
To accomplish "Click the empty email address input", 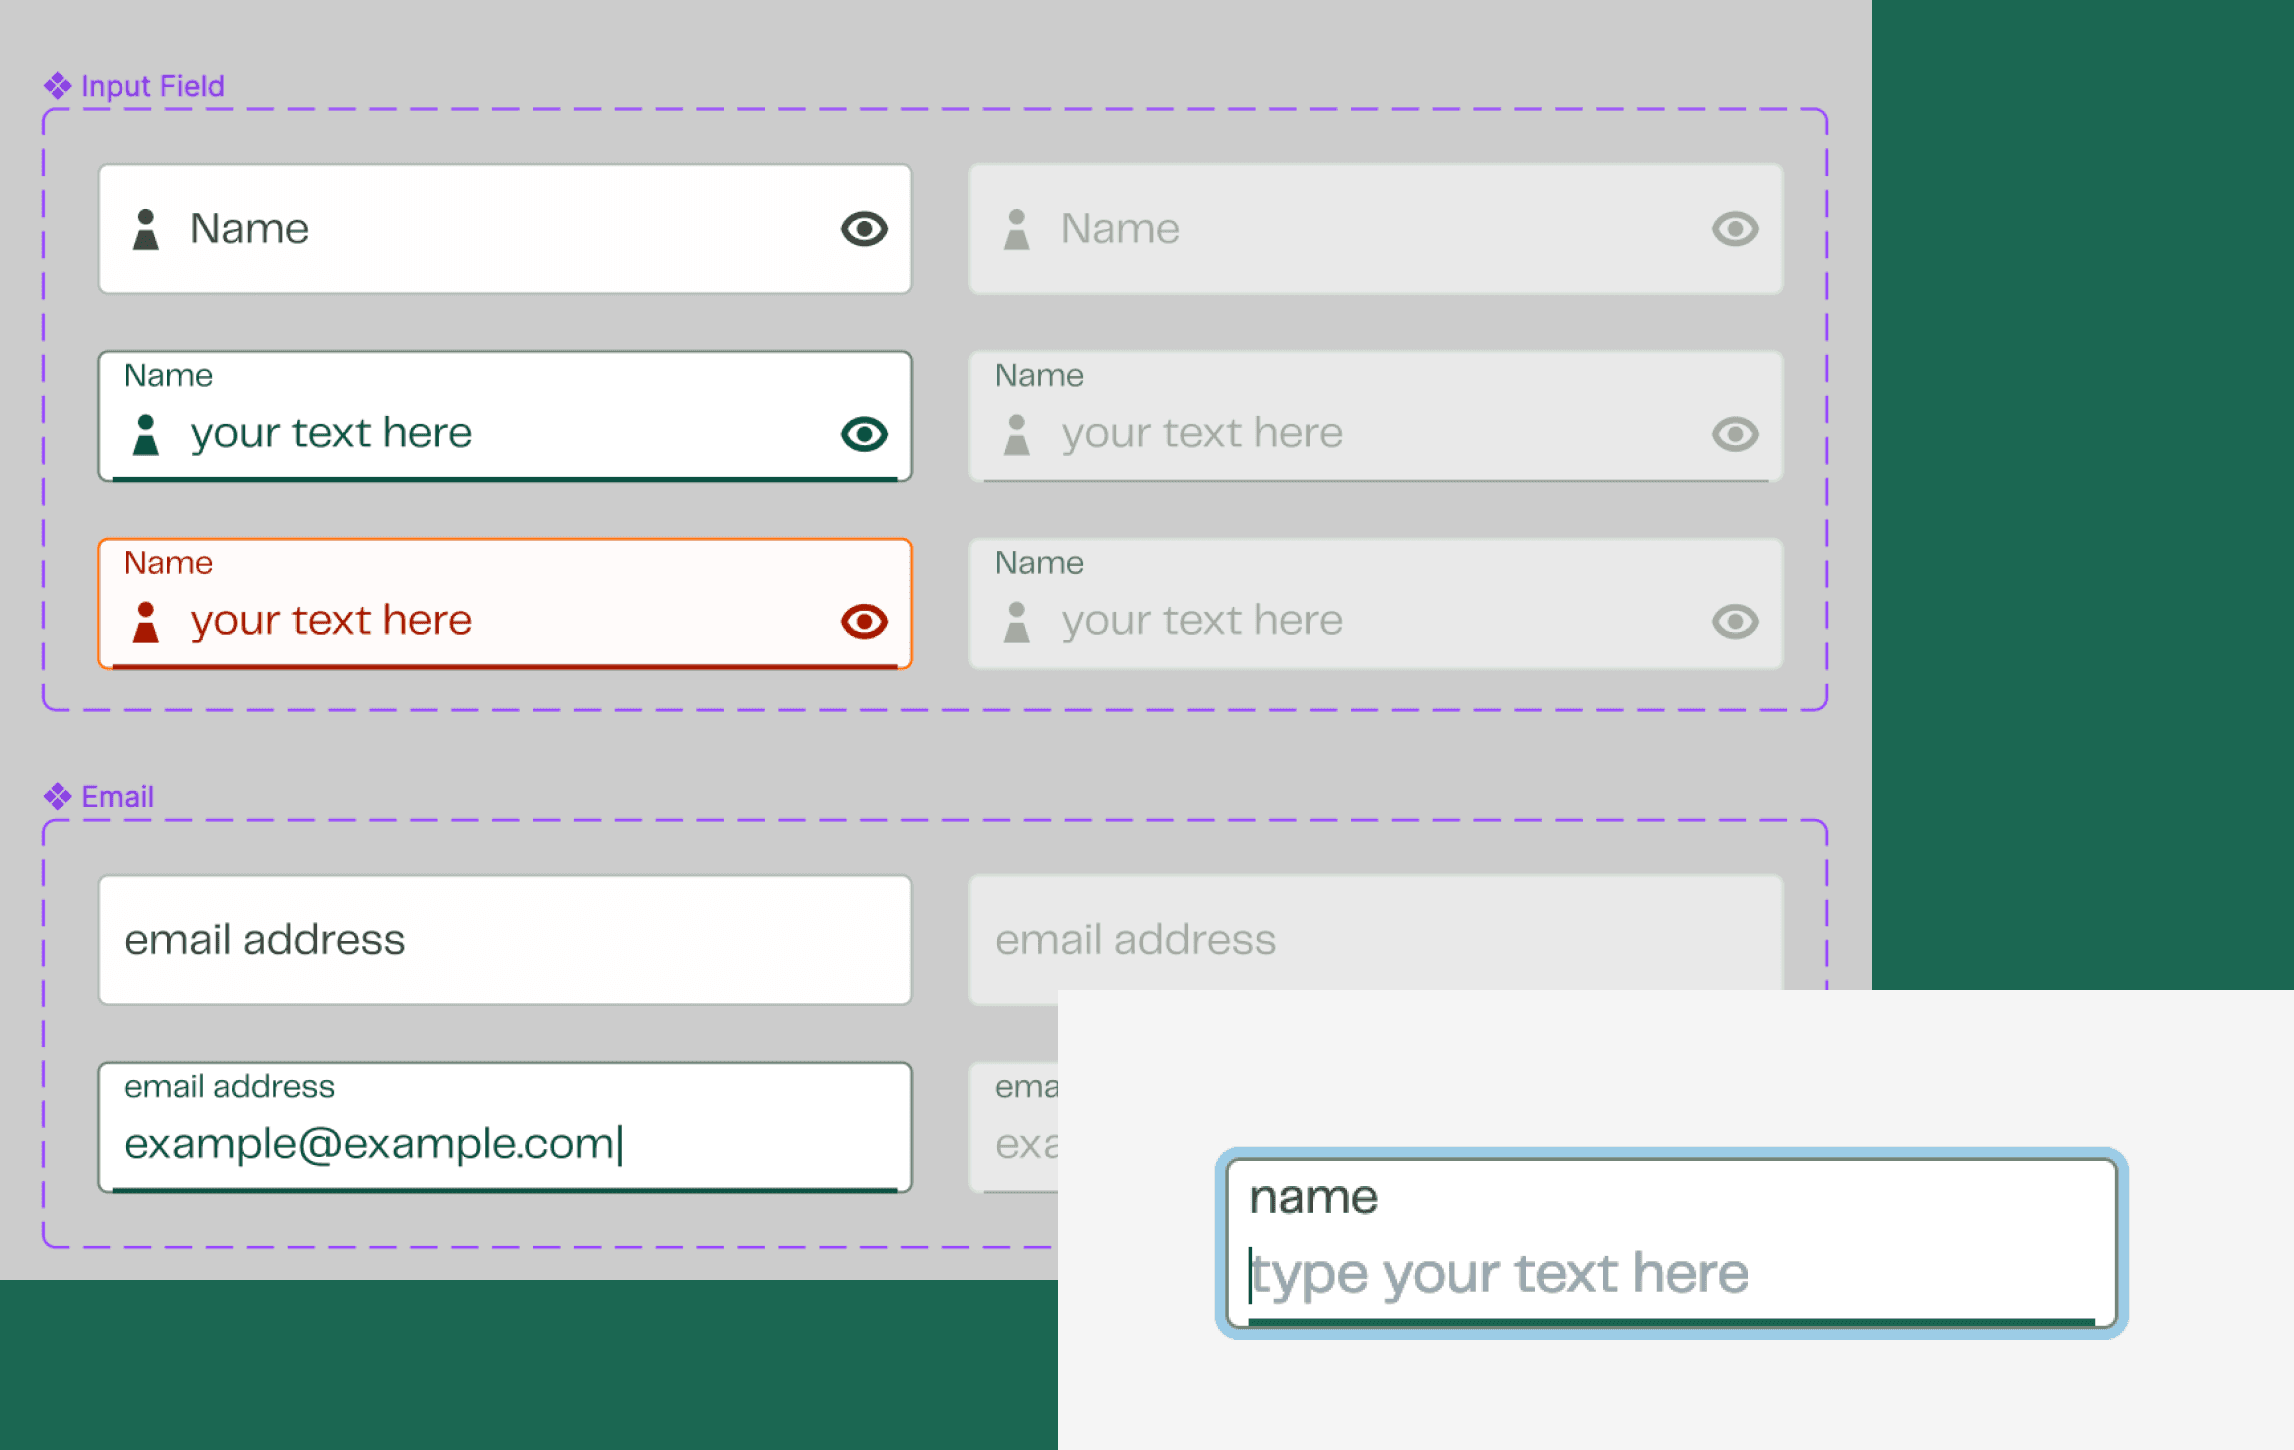I will (504, 940).
